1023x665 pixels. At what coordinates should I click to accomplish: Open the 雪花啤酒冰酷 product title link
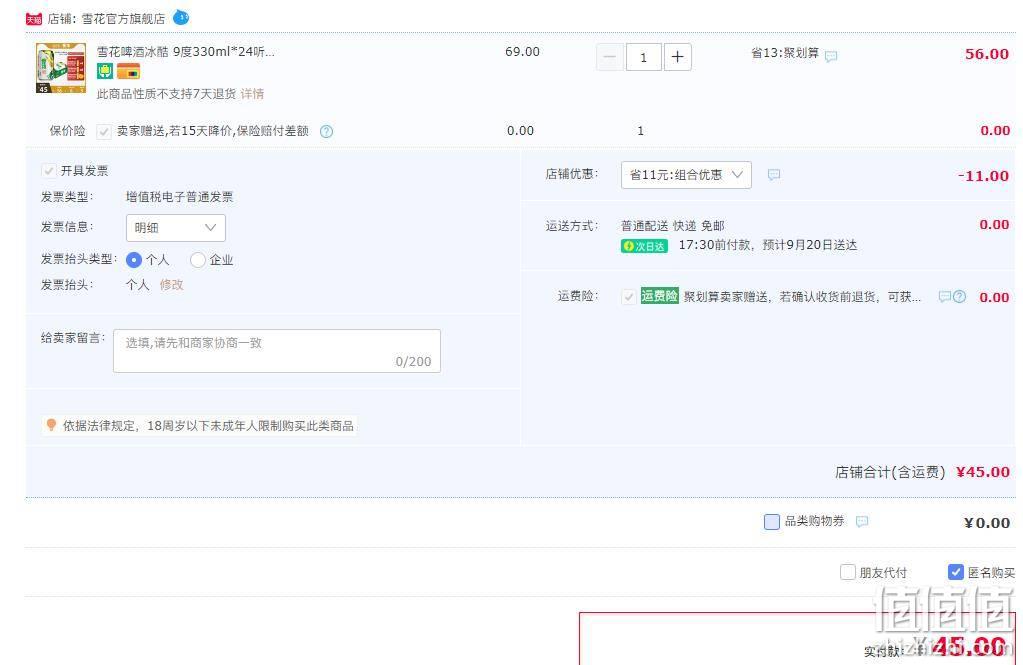point(186,52)
